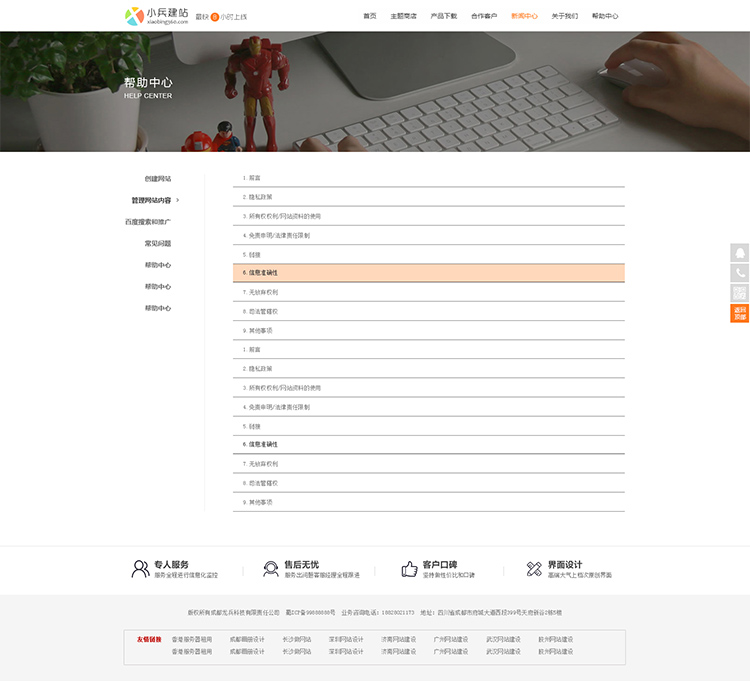Click the phone icon in floating sidebar
The width and height of the screenshot is (750, 681).
739,273
